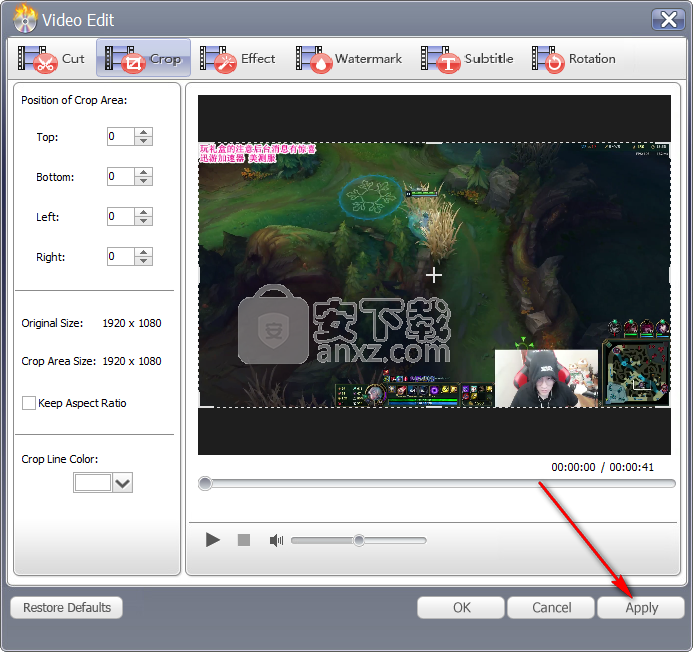Viewport: 693px width, 652px height.
Task: Click the Watermark droplet icon
Action: tap(314, 59)
